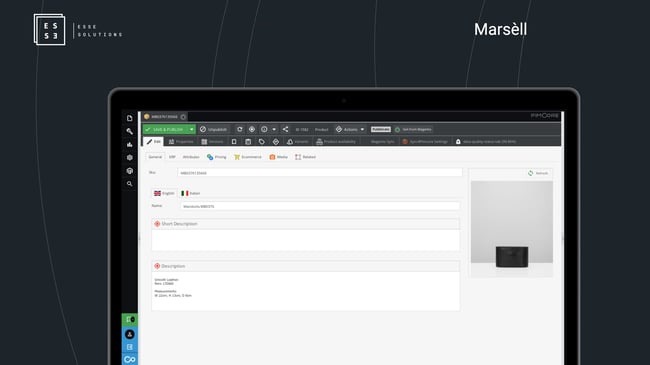The height and width of the screenshot is (365, 650).
Task: Click the reload icon in toolbar
Action: coord(240,129)
